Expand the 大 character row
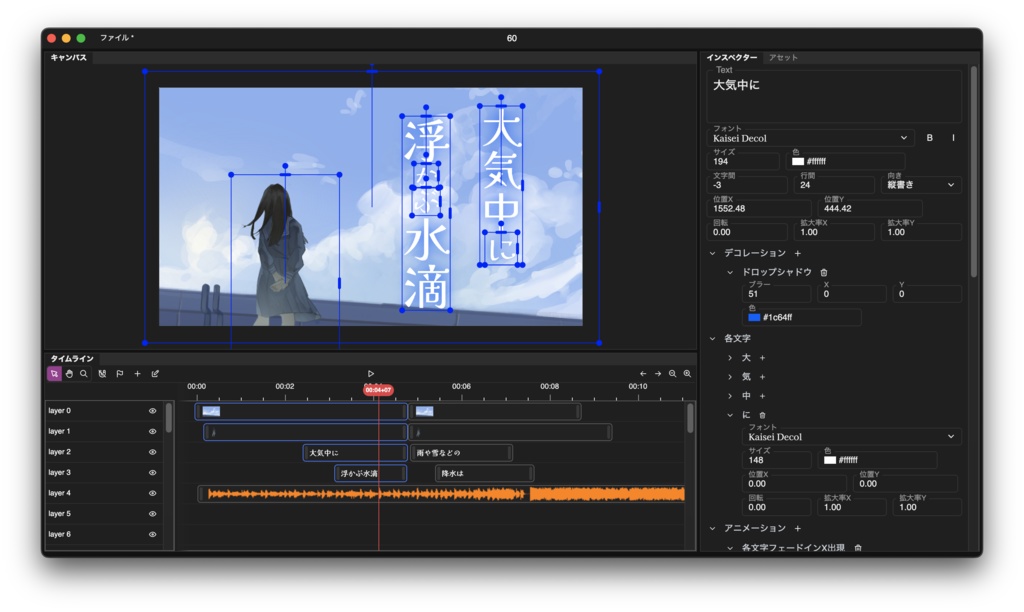The height and width of the screenshot is (612, 1024). [x=730, y=358]
